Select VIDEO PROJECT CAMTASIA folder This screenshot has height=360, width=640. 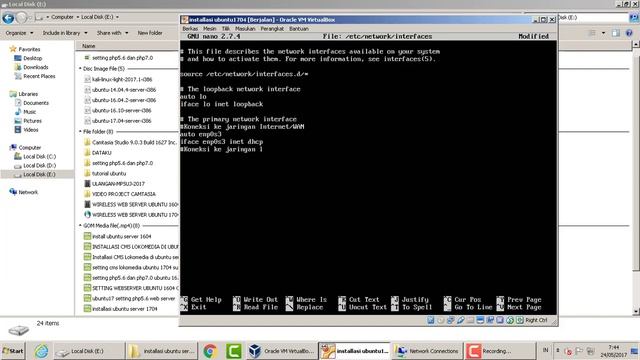point(123,194)
